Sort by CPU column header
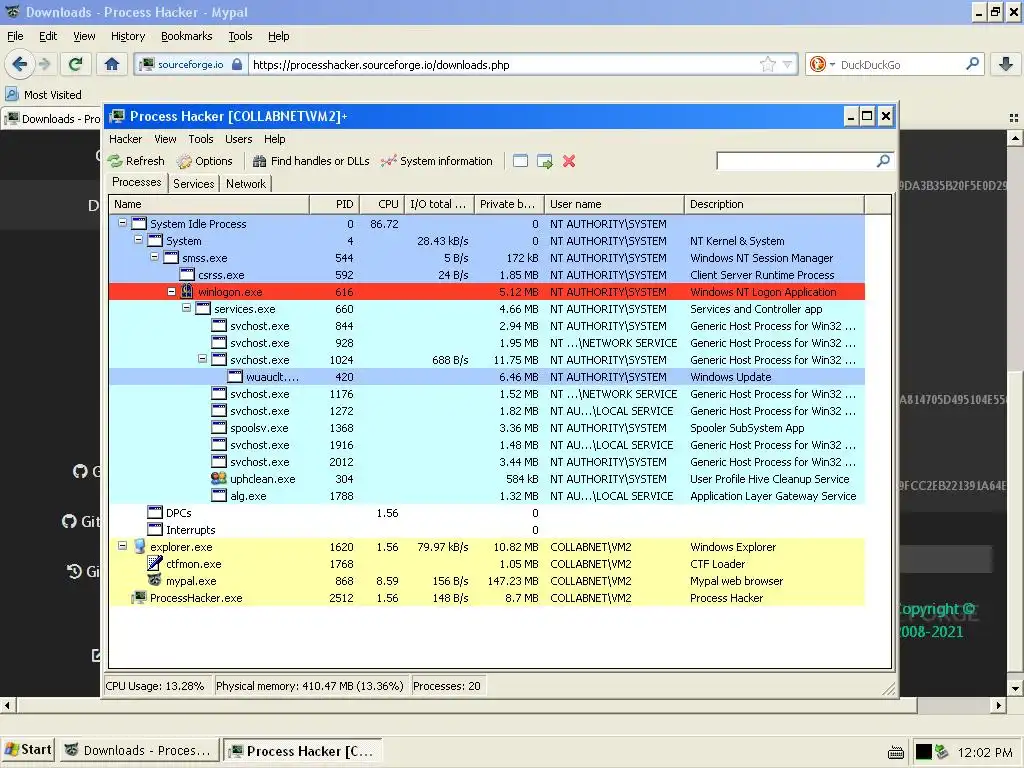The width and height of the screenshot is (1024, 768). coord(382,204)
